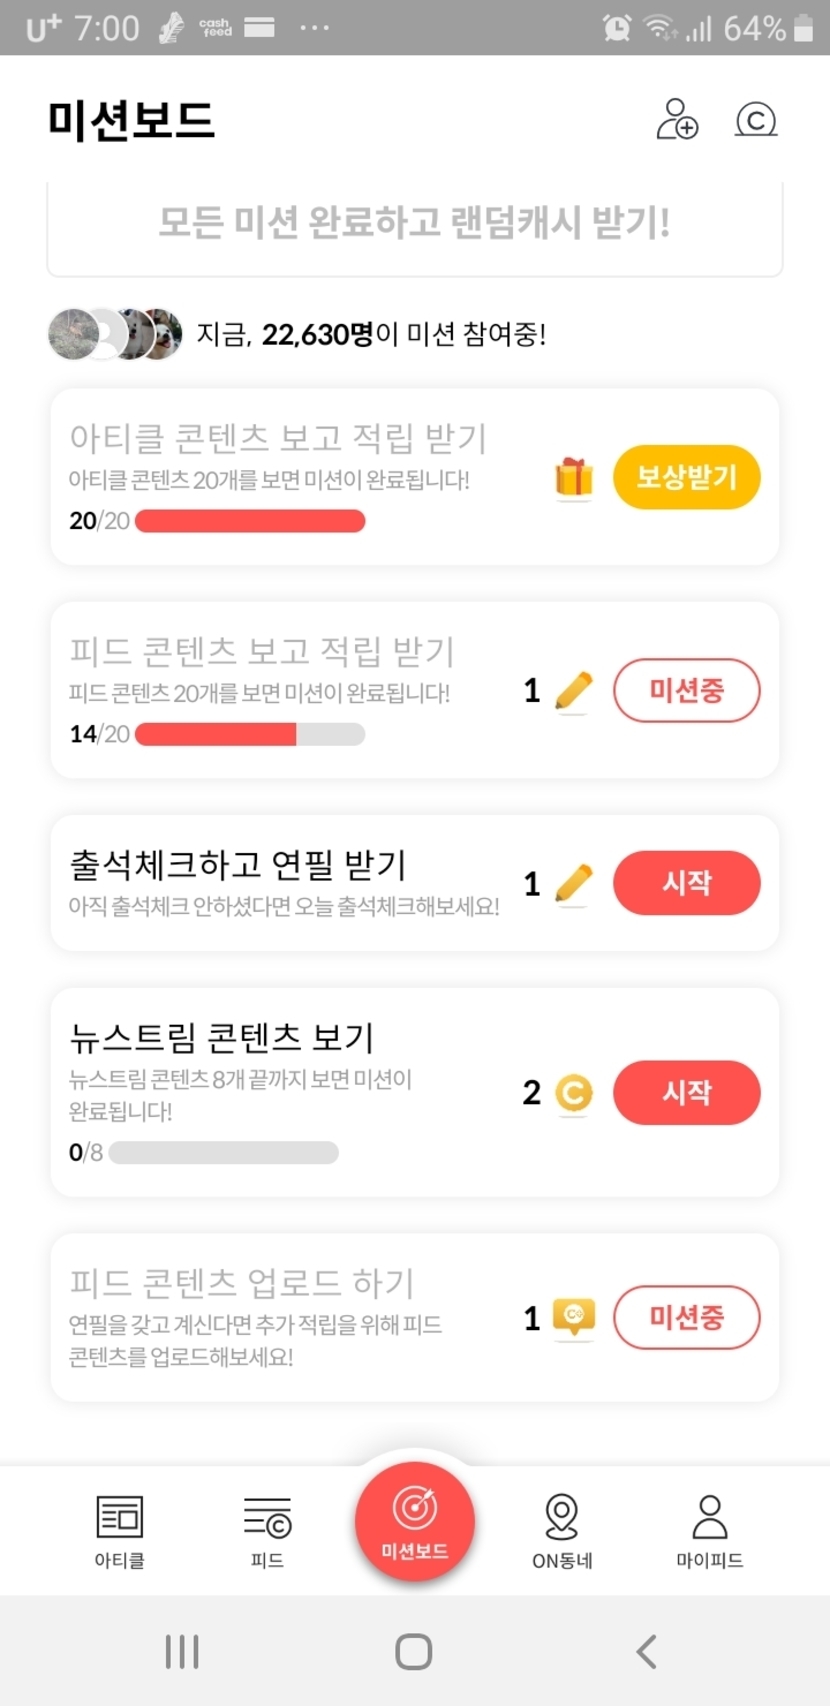Select the 미션보드 center navigation button
This screenshot has height=1706, width=830.
[x=415, y=1520]
